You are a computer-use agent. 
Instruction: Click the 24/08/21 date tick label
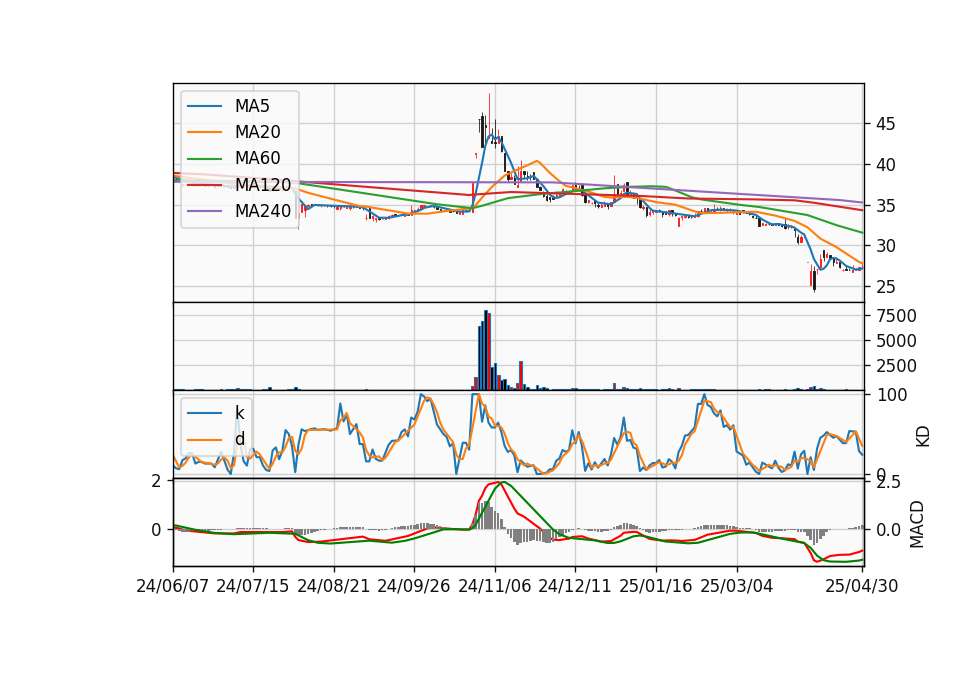pos(334,586)
